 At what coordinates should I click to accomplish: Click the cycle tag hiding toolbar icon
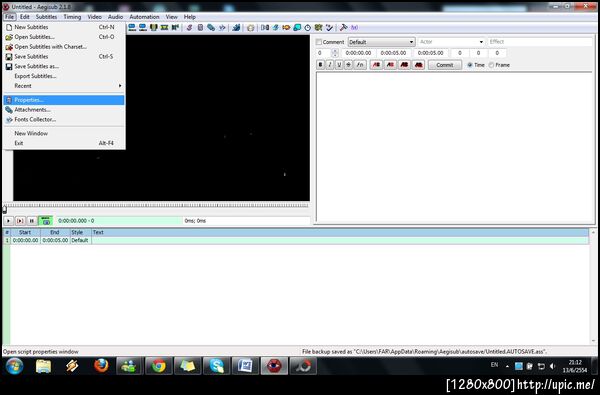pyautogui.click(x=354, y=28)
